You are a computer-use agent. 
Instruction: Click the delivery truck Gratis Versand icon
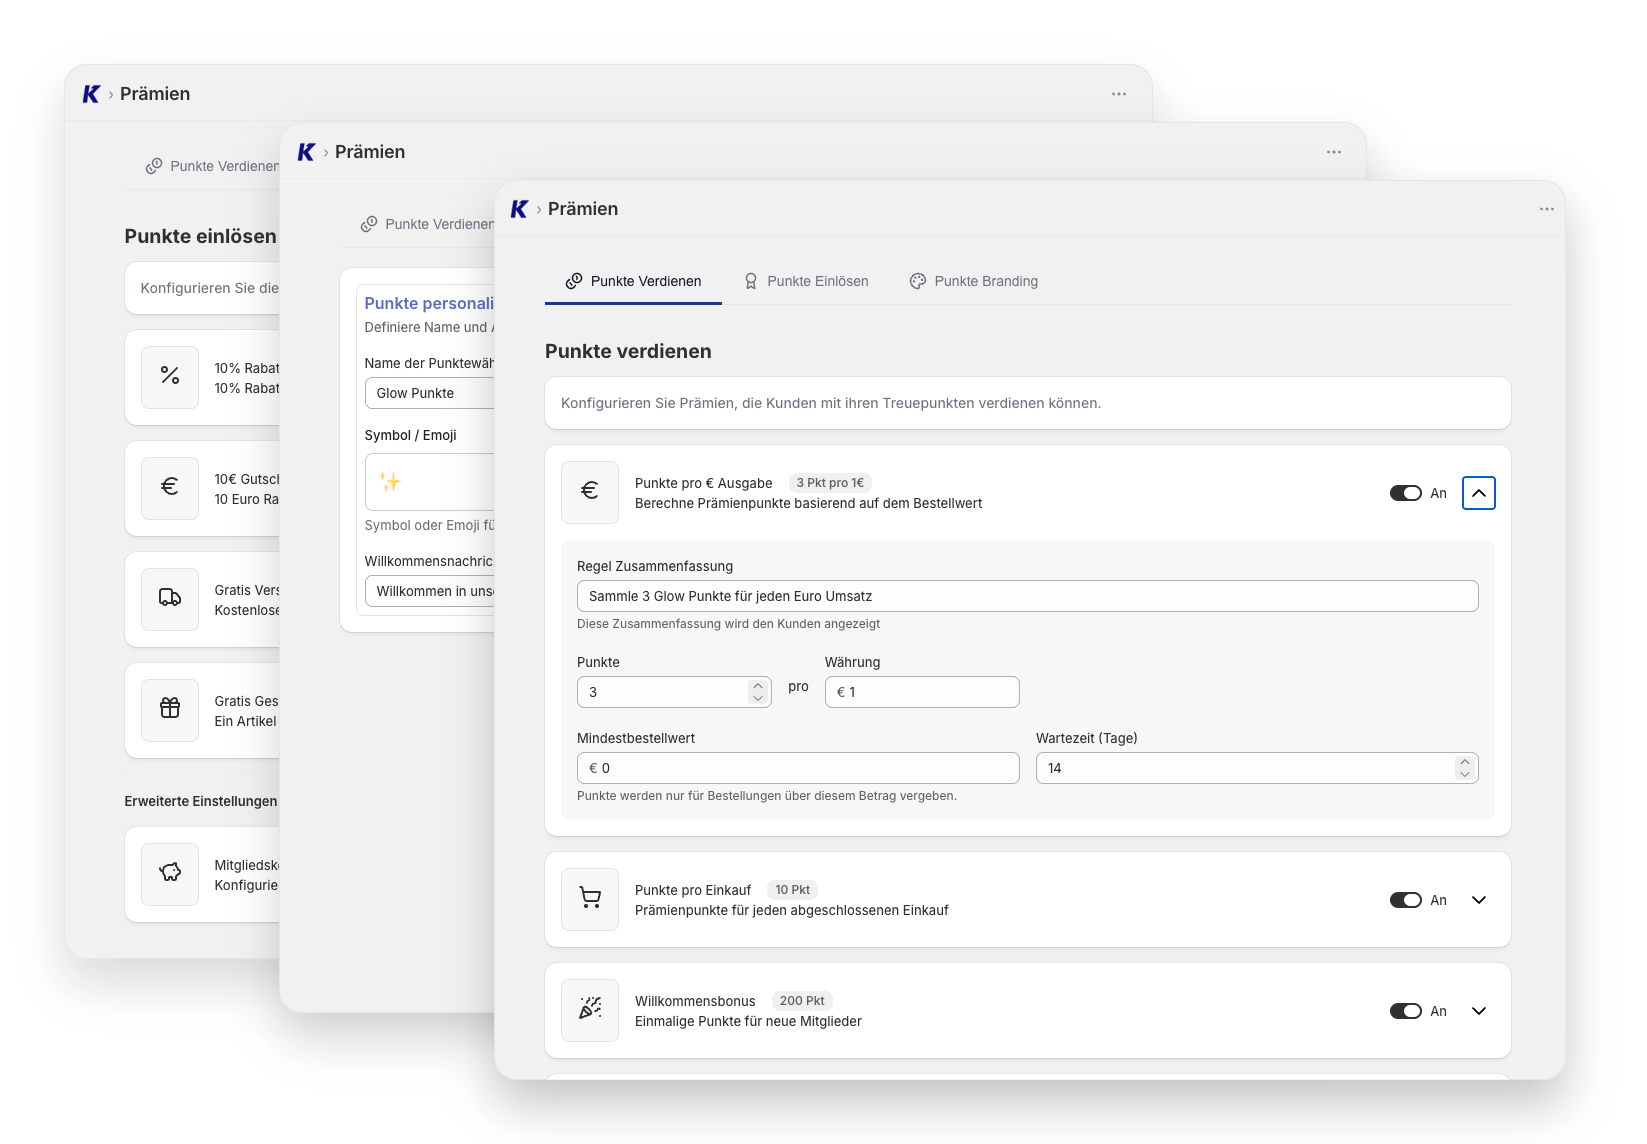[x=170, y=599]
